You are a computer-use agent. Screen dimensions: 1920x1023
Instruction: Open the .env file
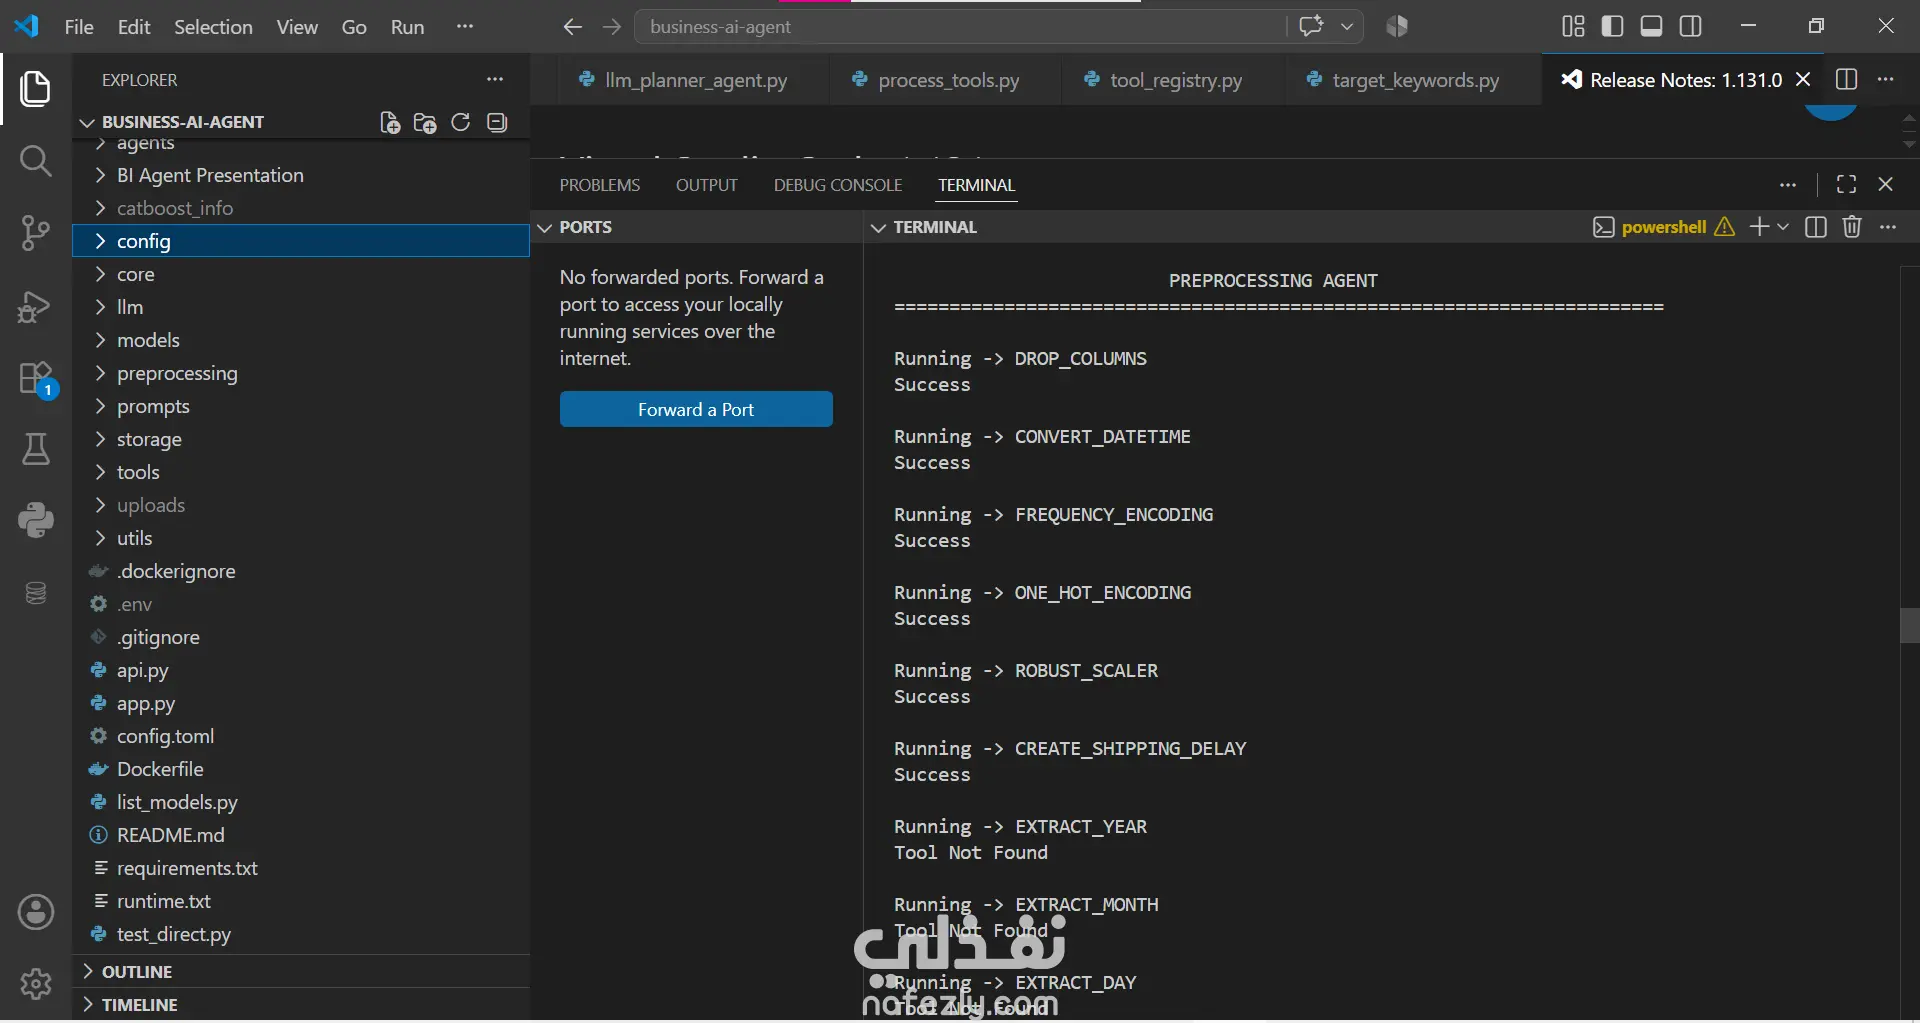tap(301, 604)
